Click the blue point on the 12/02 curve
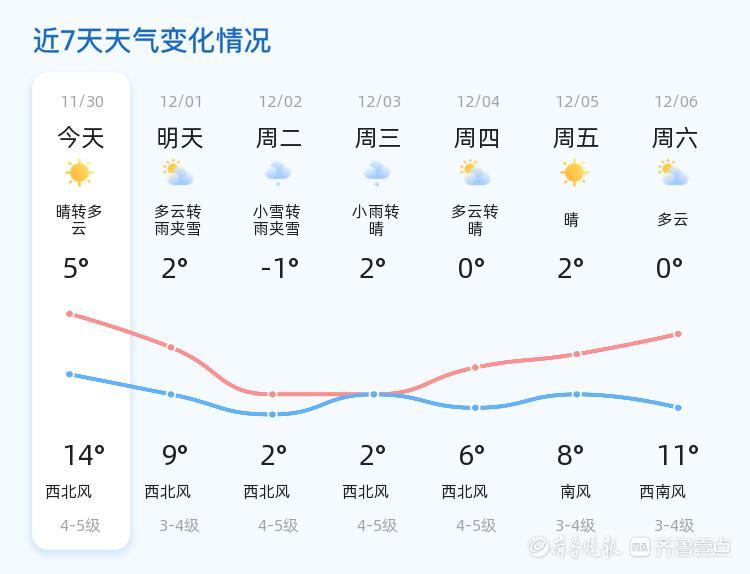Screen dimensions: 750x574 coord(272,414)
